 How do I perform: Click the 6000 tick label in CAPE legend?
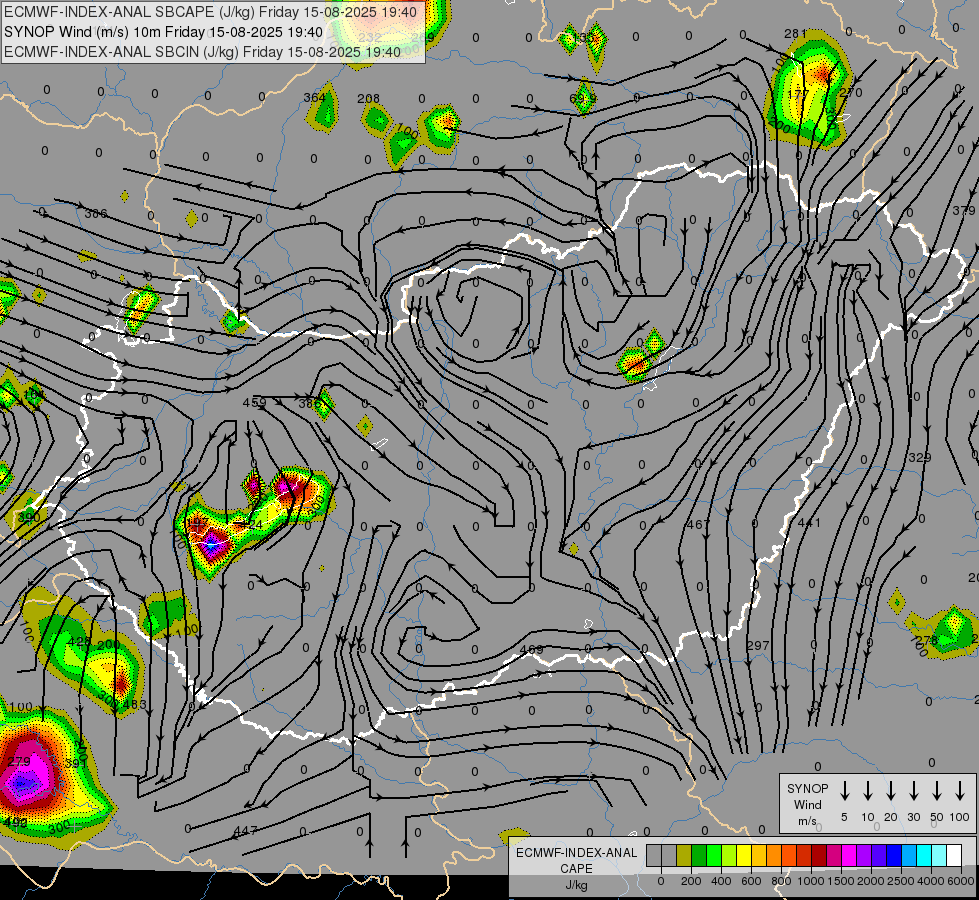point(961,881)
